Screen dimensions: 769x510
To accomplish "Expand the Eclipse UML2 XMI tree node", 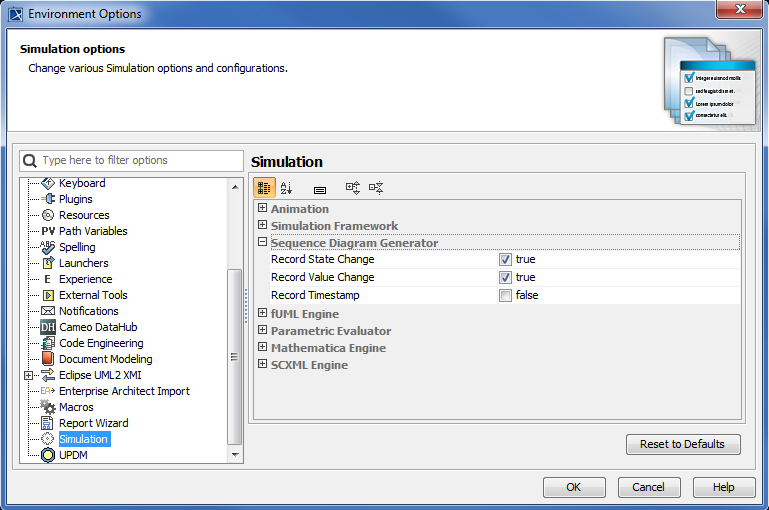I will [x=28, y=376].
